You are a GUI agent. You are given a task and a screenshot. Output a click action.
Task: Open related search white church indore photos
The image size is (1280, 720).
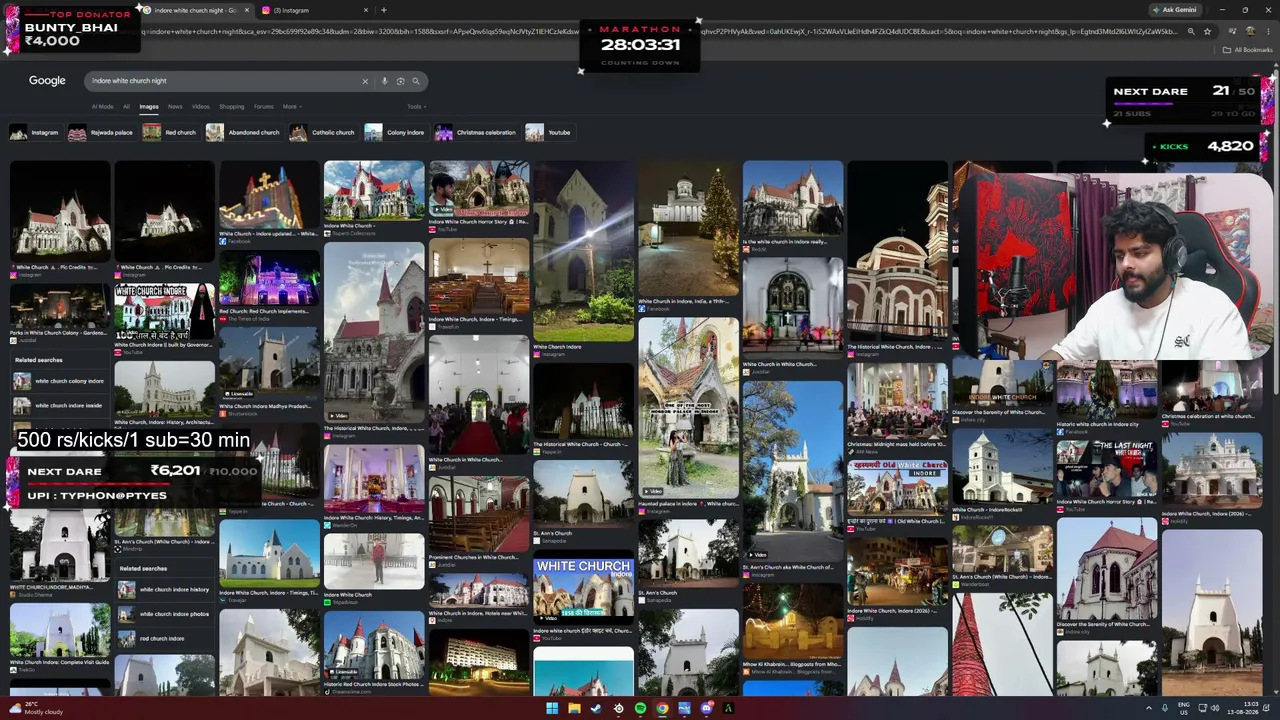coord(165,614)
